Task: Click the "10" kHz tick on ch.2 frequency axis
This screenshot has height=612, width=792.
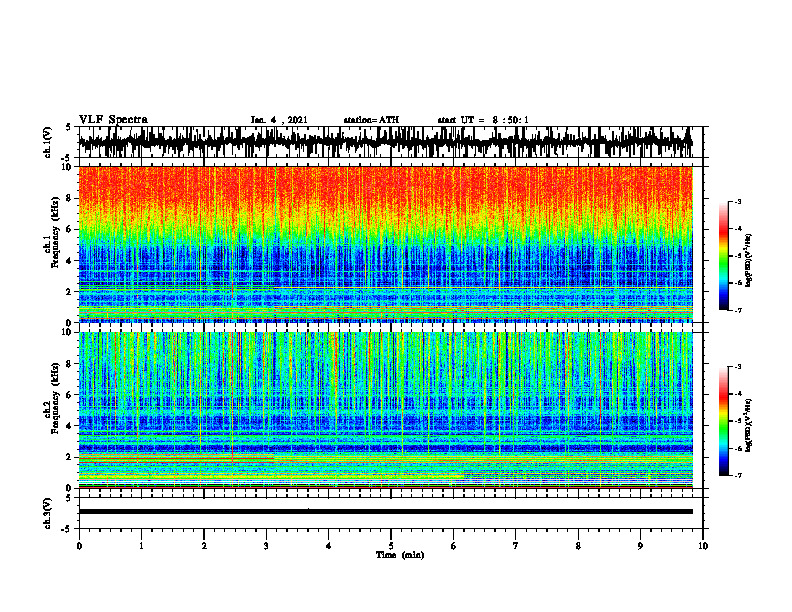Action: (67, 332)
